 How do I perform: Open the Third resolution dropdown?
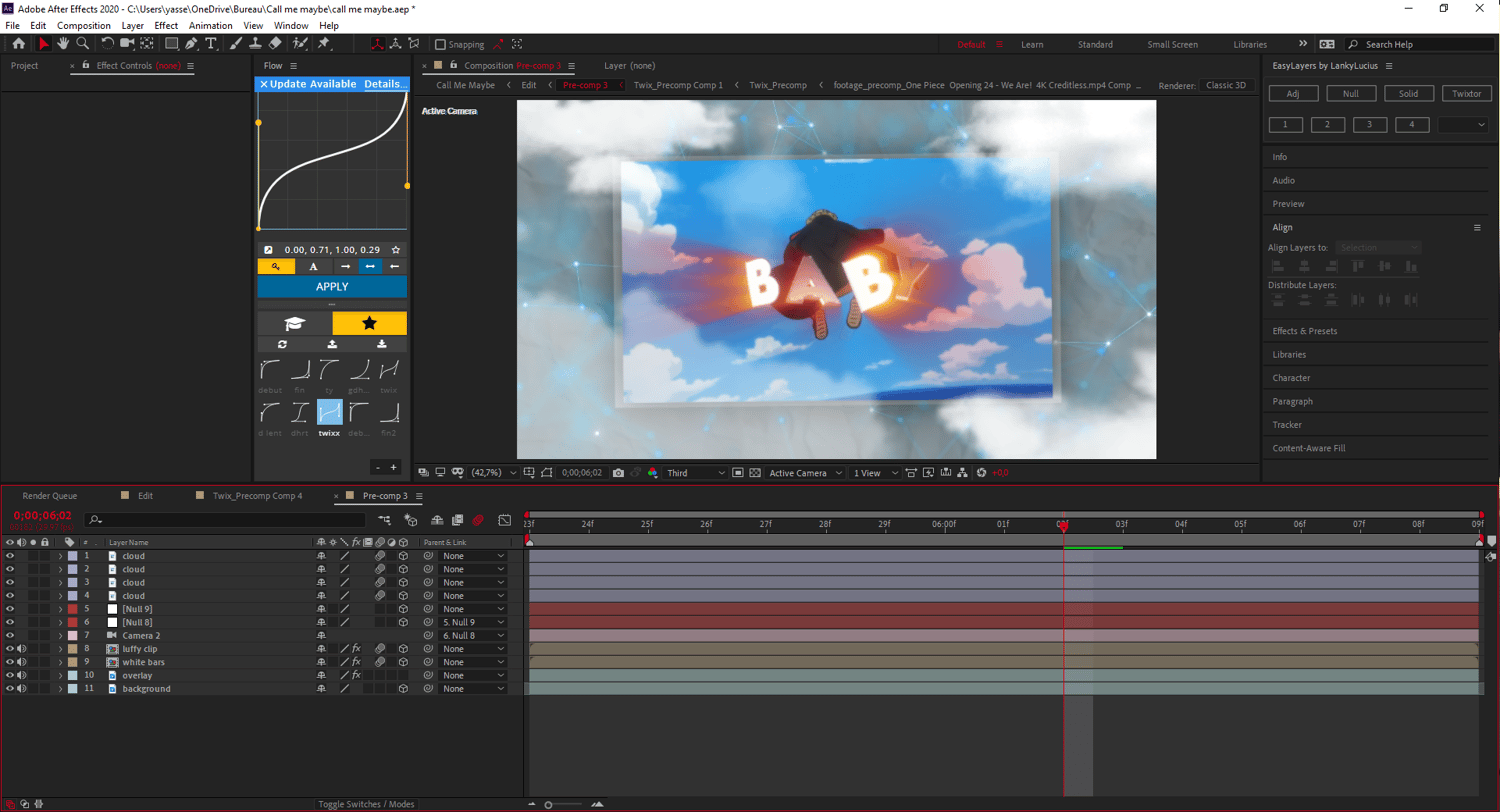695,473
